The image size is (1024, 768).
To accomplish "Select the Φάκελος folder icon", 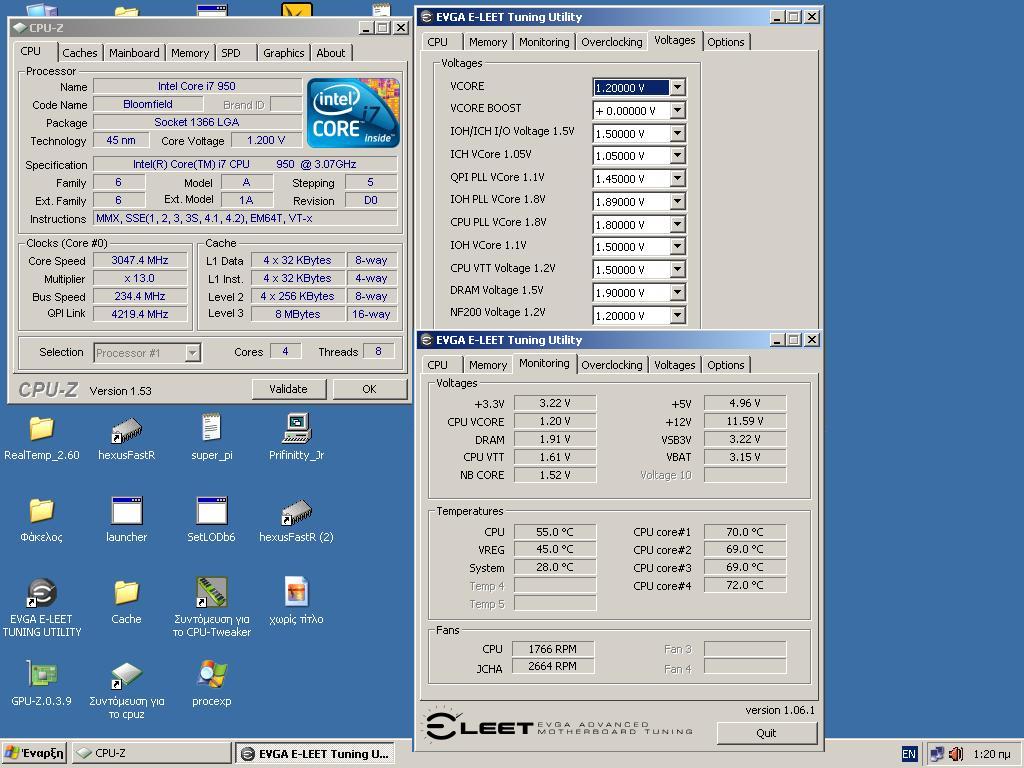I will click(x=41, y=511).
